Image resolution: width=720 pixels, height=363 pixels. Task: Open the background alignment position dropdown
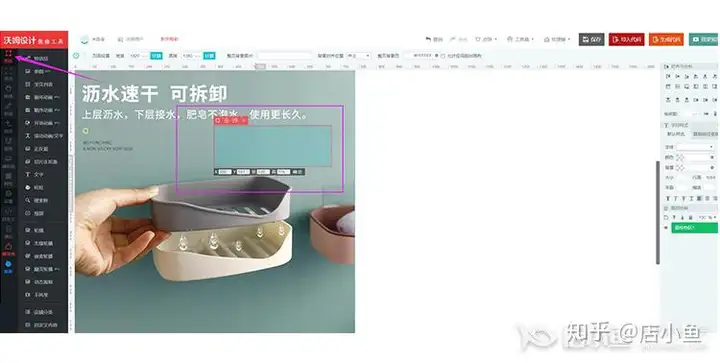click(x=358, y=56)
